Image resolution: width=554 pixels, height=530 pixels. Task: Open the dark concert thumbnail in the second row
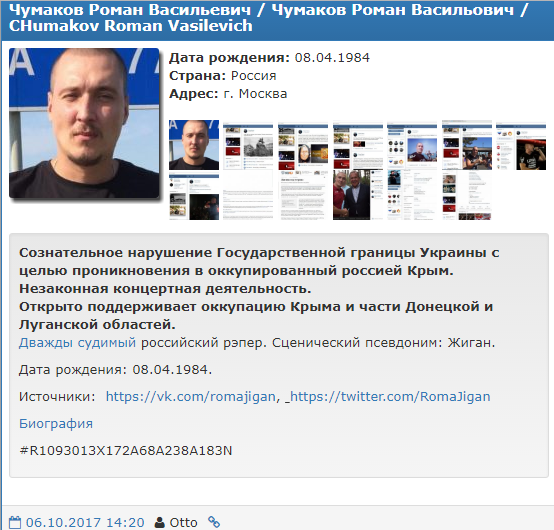(194, 195)
